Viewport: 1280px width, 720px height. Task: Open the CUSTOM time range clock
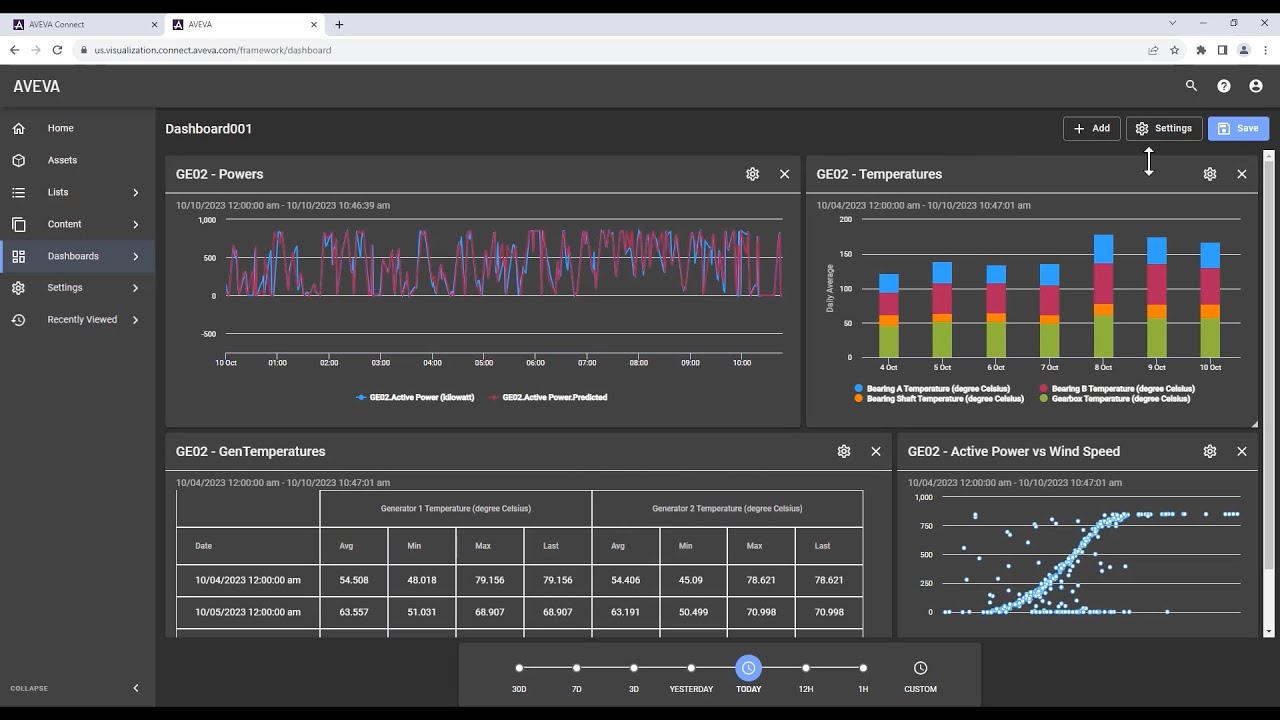click(921, 668)
